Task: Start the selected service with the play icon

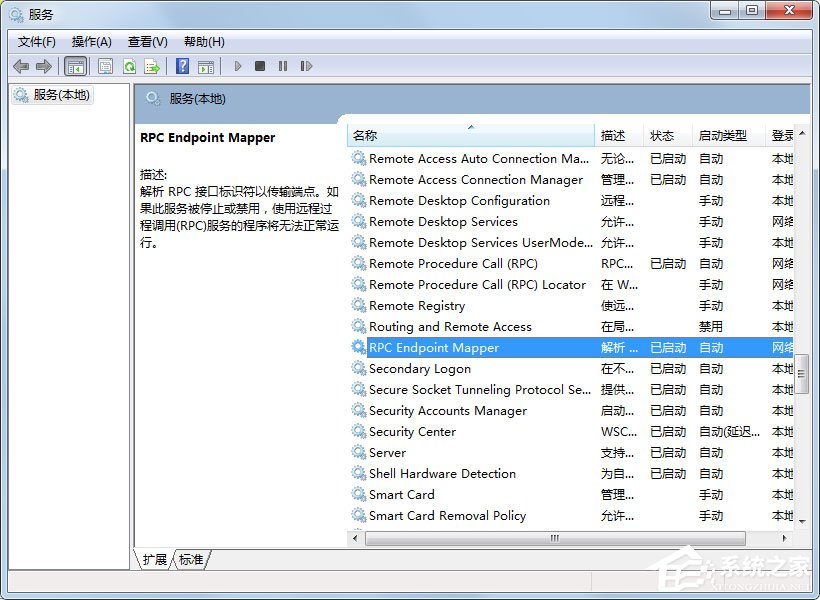Action: (238, 66)
